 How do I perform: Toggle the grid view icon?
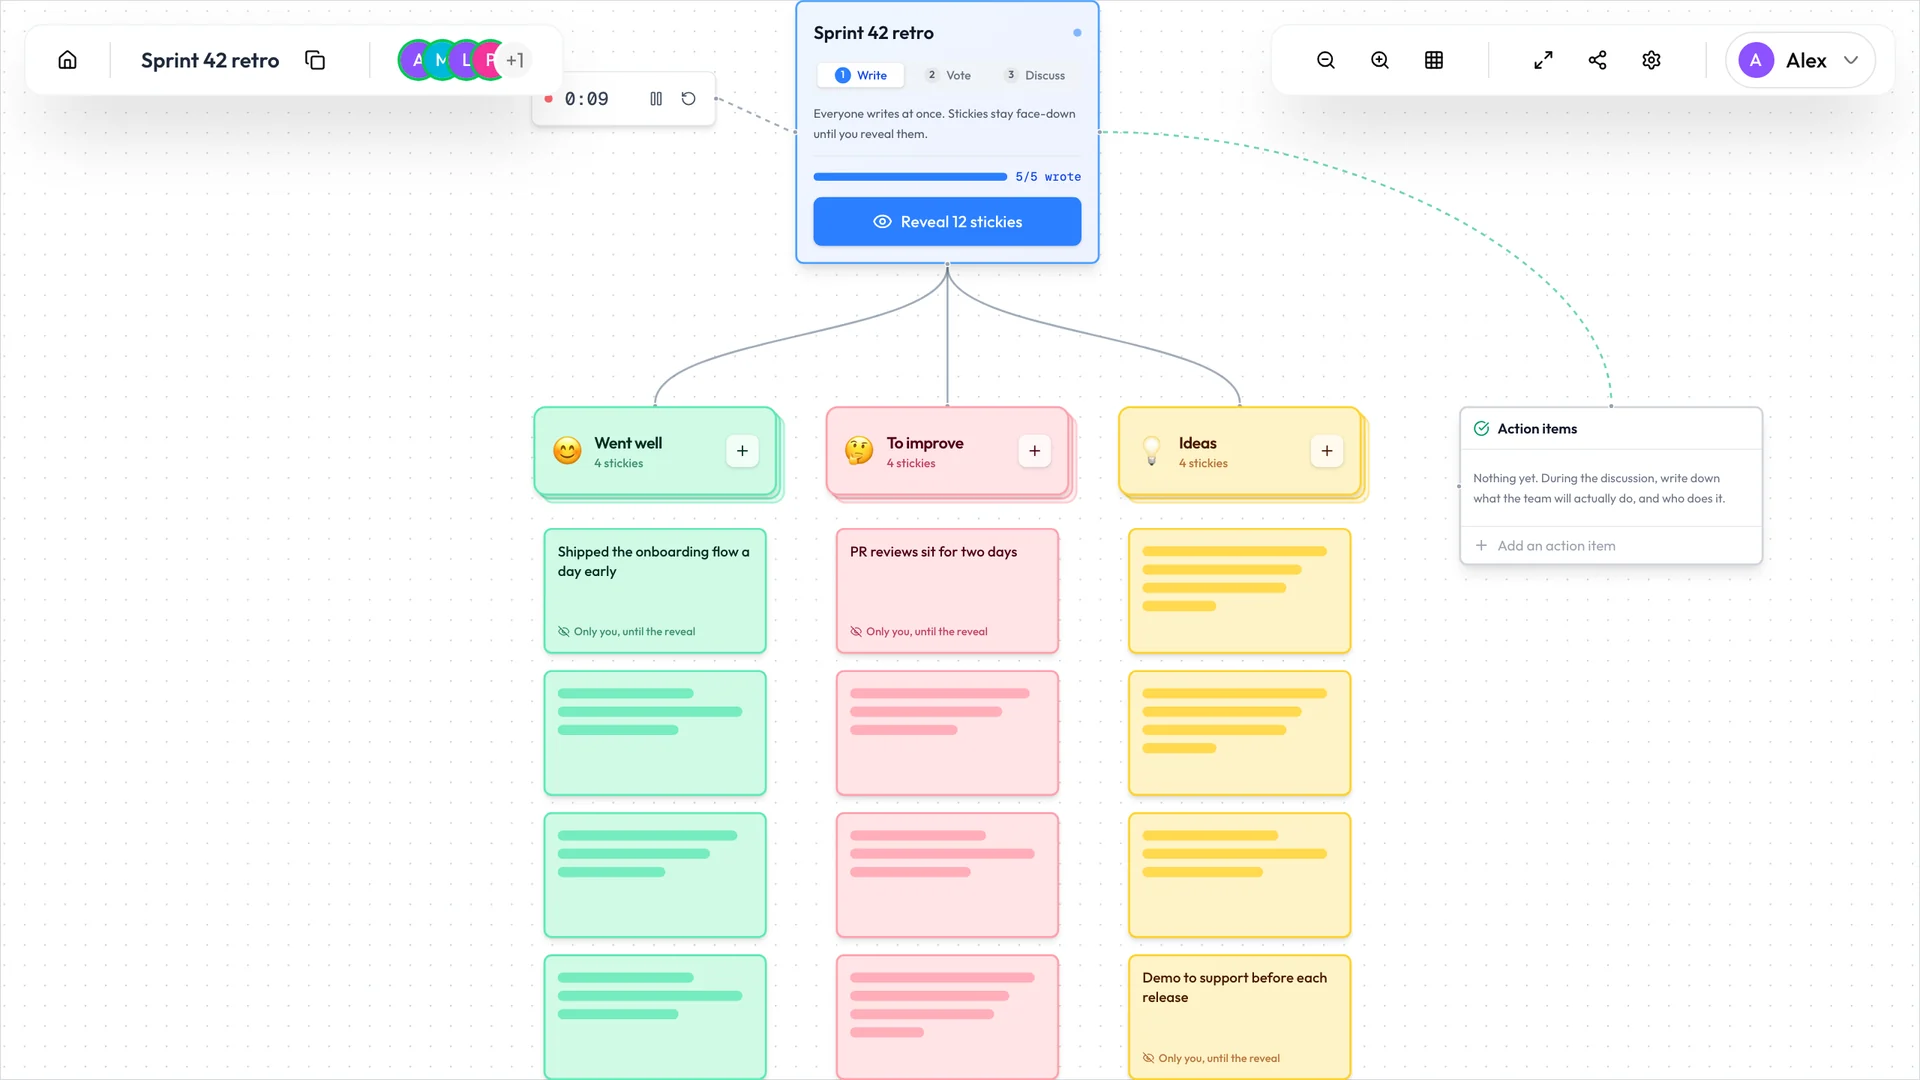(1434, 60)
